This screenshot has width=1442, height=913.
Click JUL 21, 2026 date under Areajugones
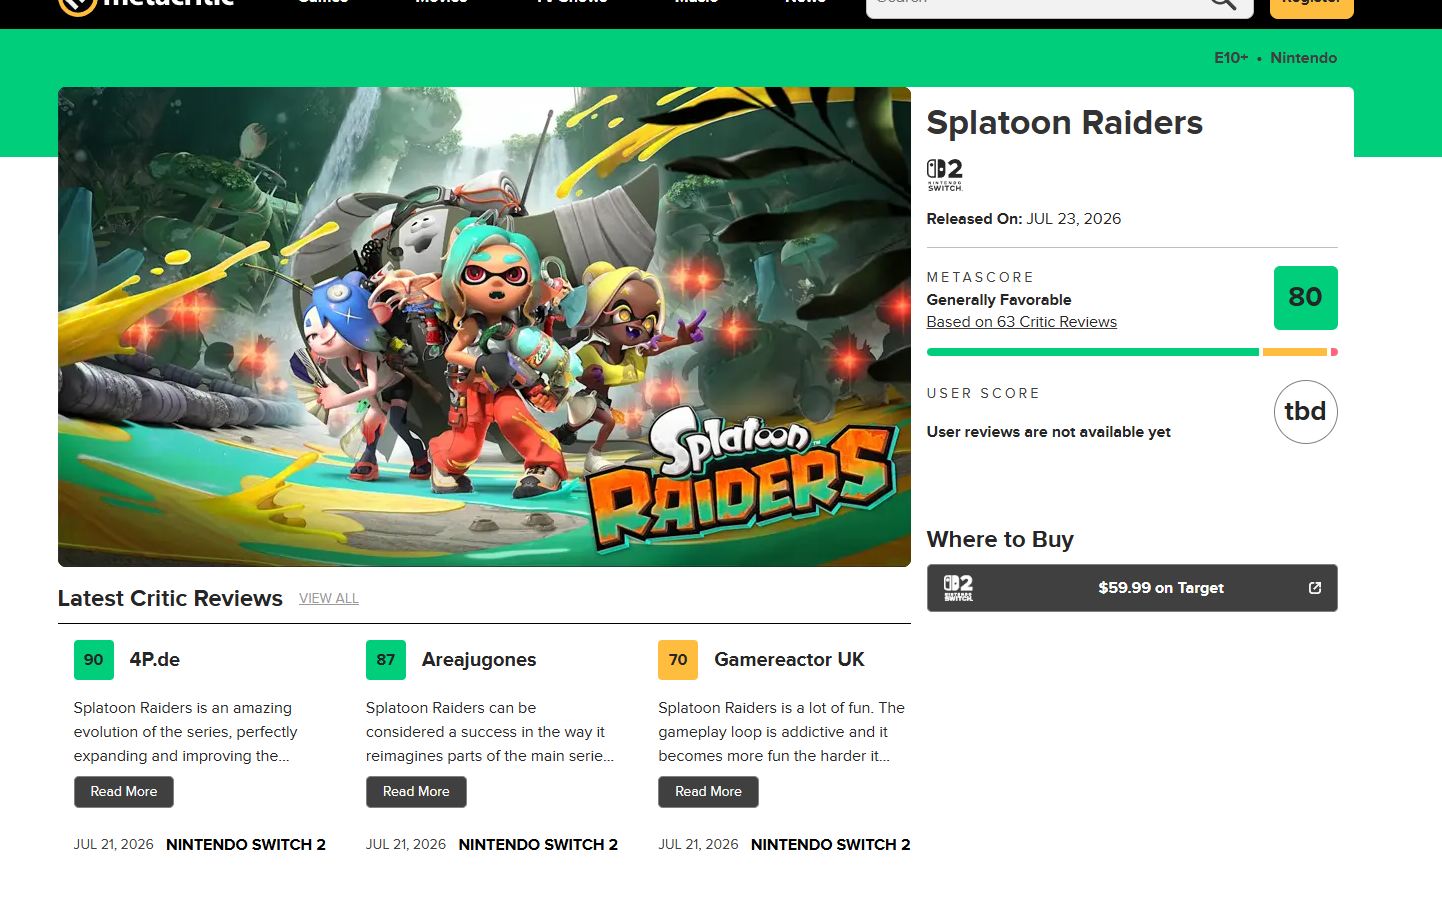coord(406,845)
